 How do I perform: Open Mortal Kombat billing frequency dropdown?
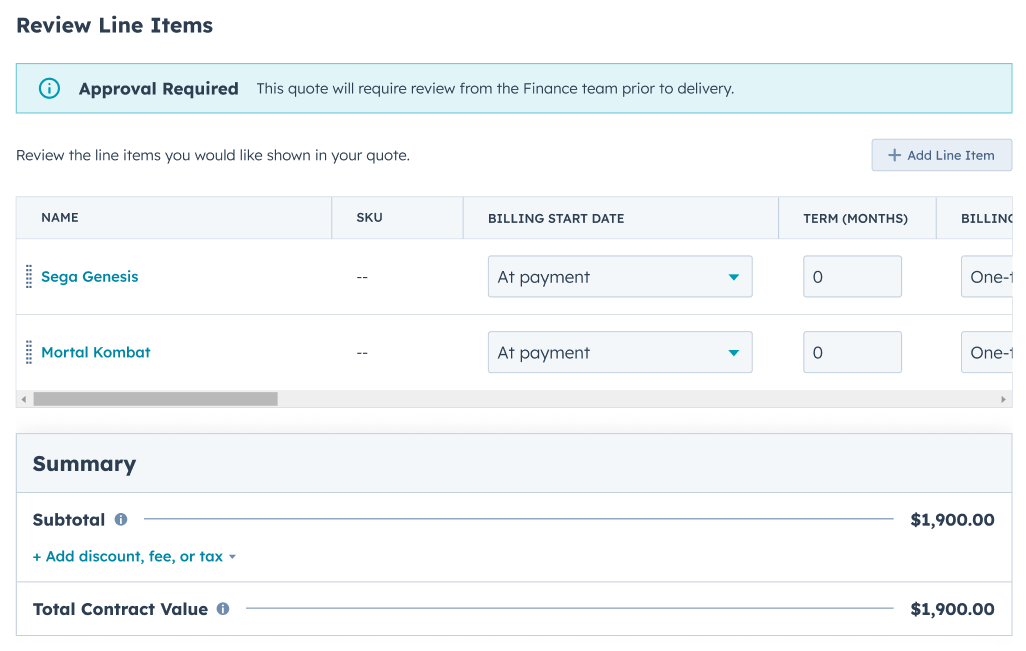[986, 353]
